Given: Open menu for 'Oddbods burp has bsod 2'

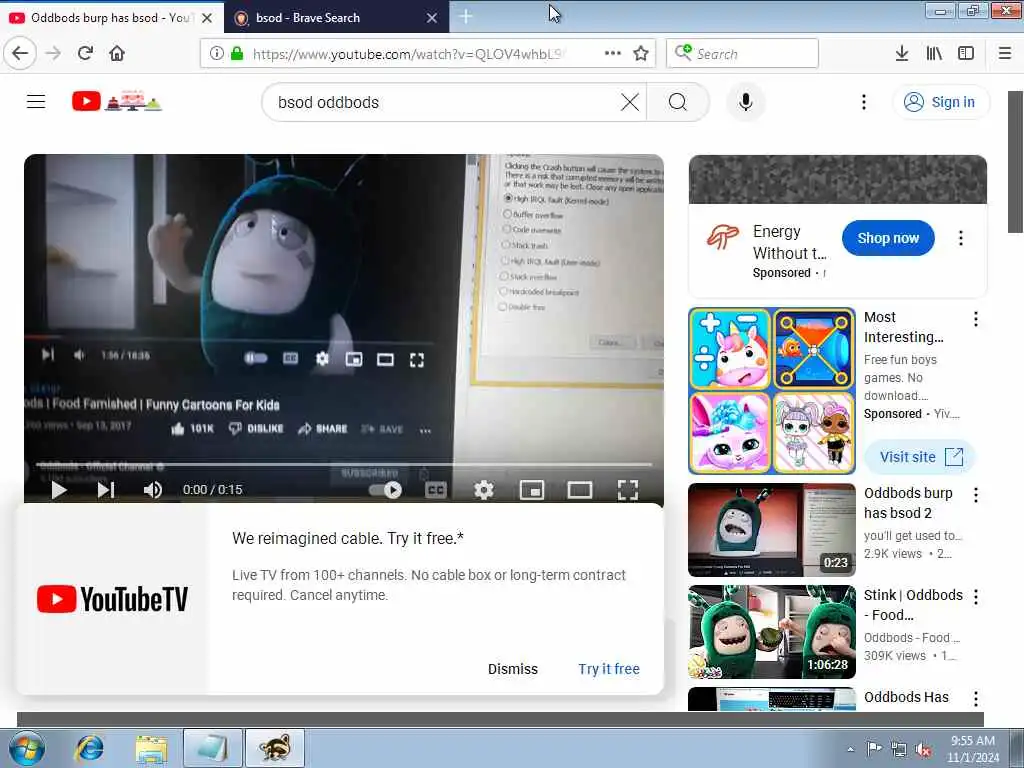Looking at the screenshot, I should 976,495.
